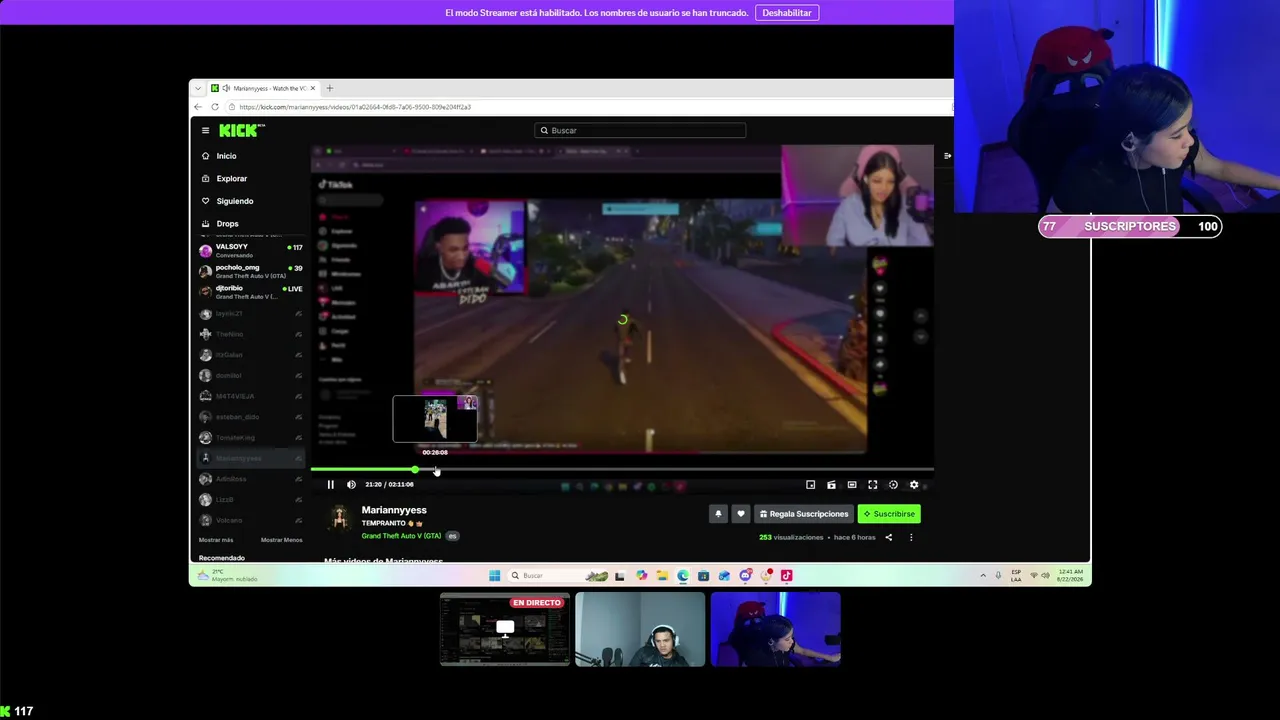Mute the video player volume
Image resolution: width=1280 pixels, height=720 pixels.
(351, 485)
